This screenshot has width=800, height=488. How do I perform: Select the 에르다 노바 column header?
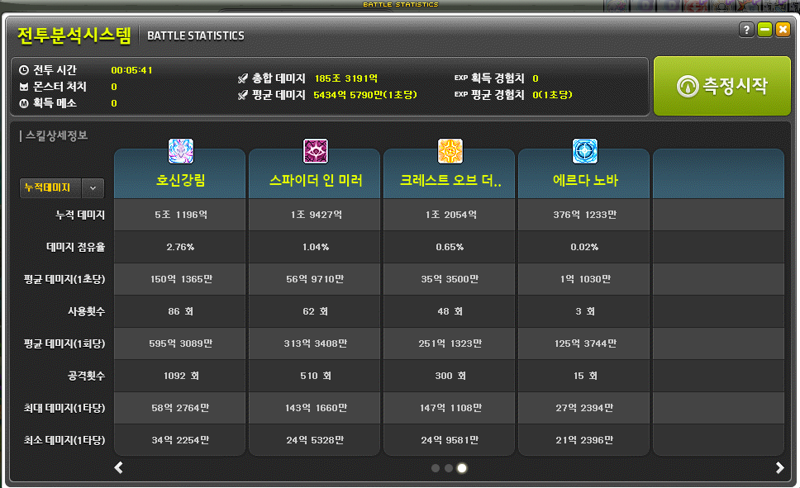click(584, 174)
